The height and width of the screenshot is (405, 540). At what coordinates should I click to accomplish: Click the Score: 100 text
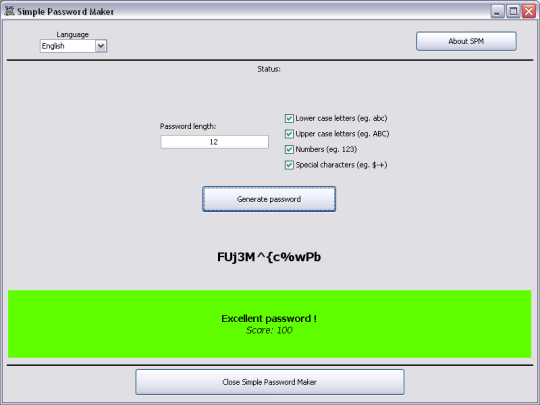pos(269,330)
